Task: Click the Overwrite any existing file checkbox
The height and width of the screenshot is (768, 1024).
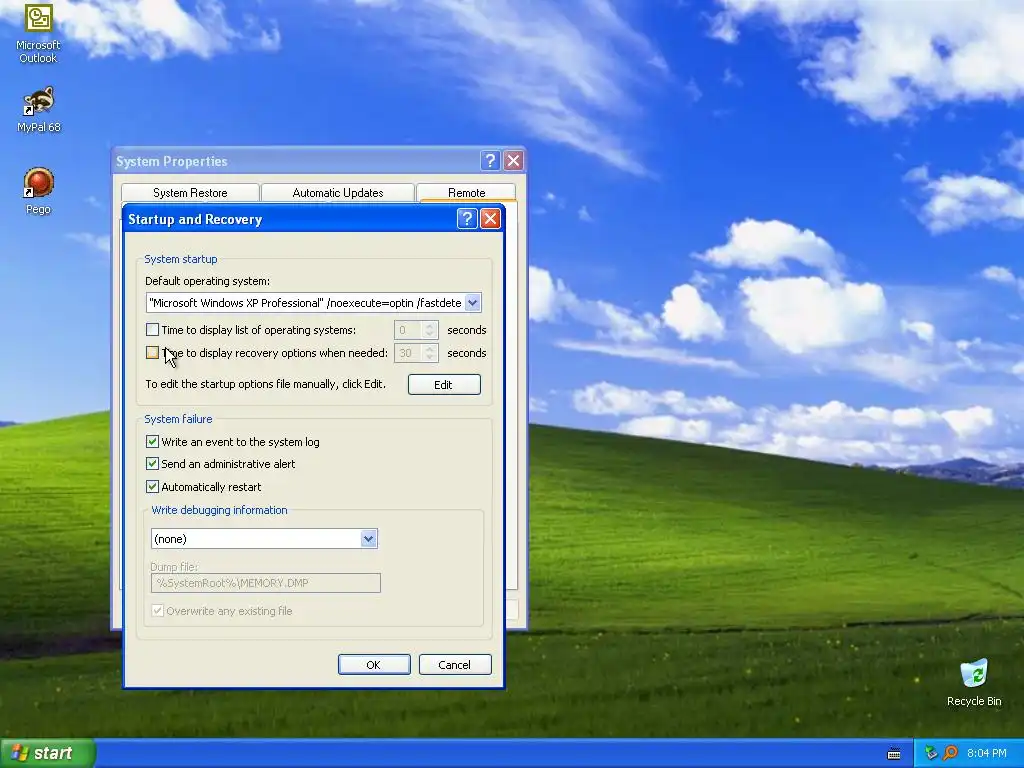Action: click(157, 611)
